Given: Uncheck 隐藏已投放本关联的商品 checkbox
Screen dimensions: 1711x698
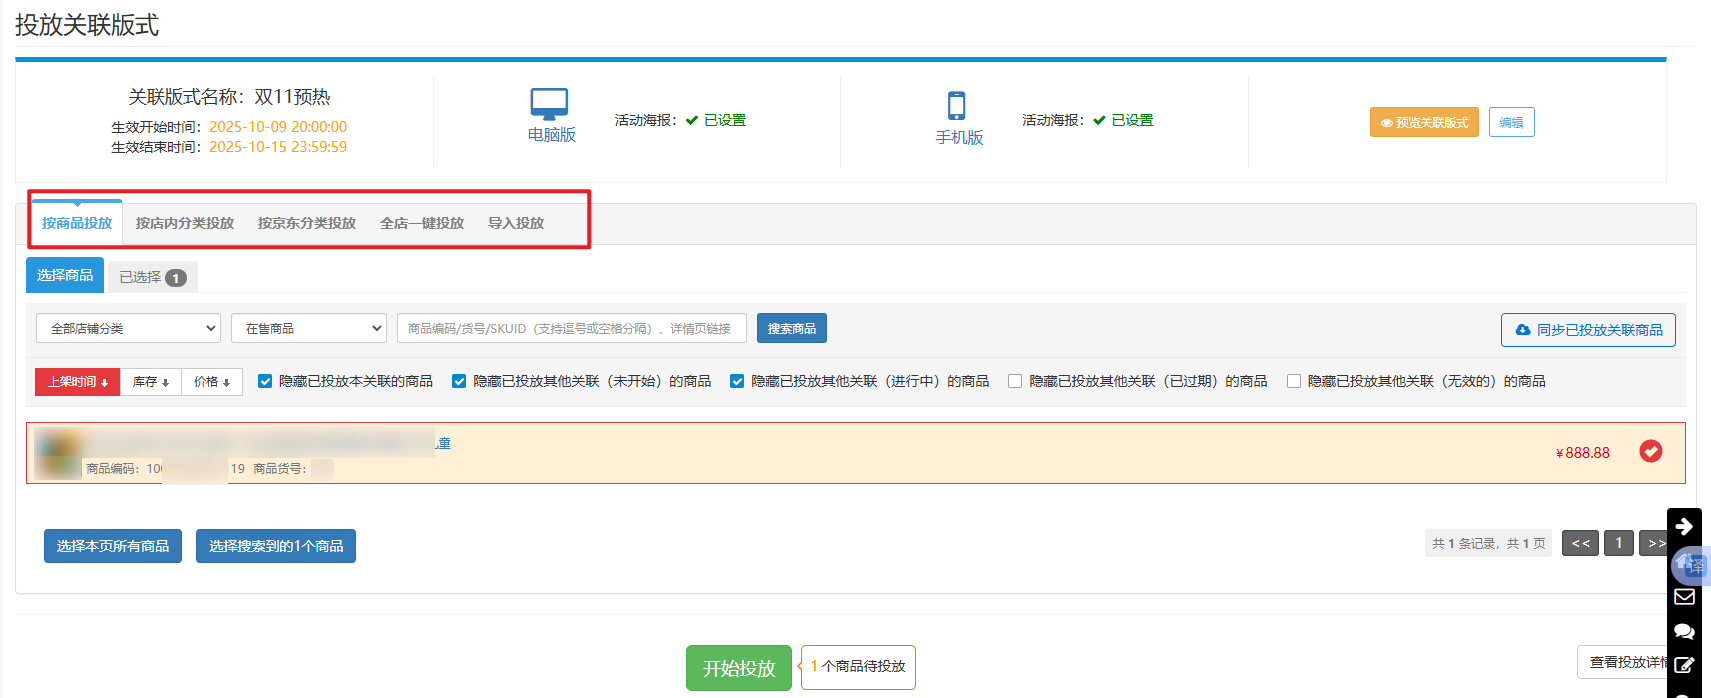Looking at the screenshot, I should (x=265, y=381).
